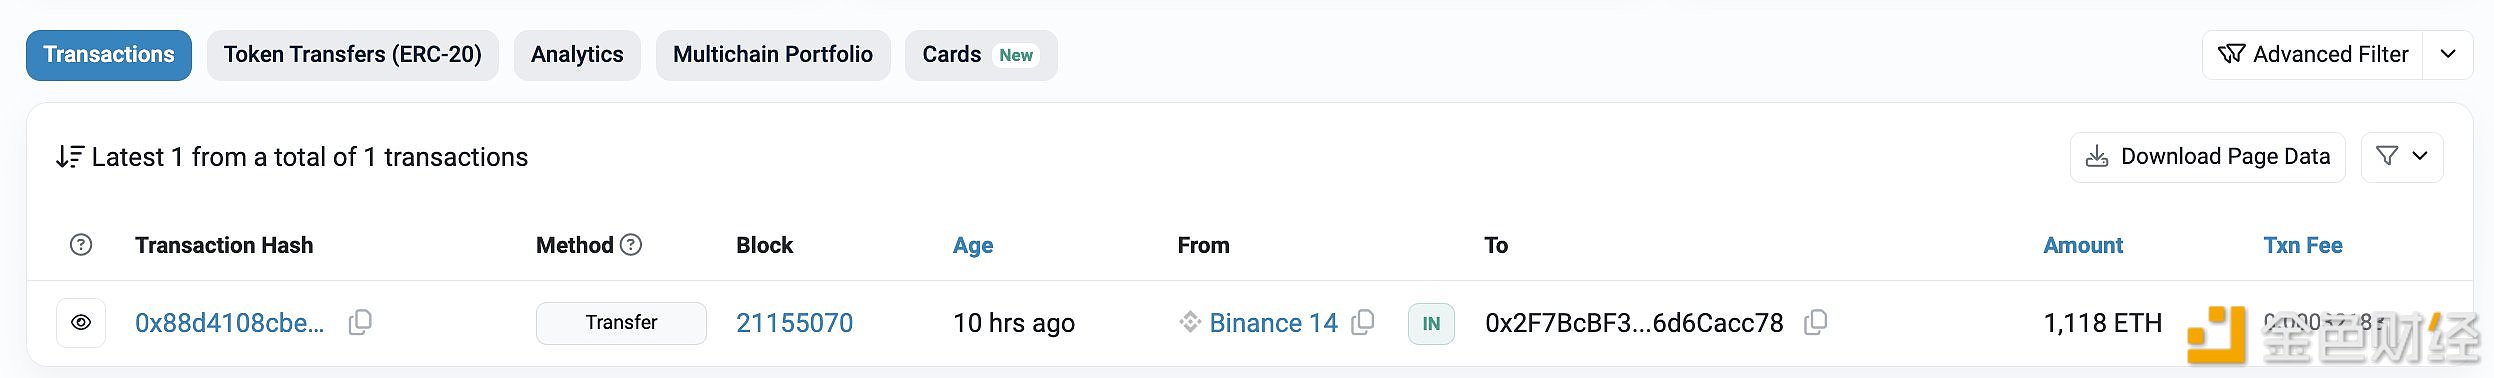Click the help icon in table header
This screenshot has height=378, width=2494.
coord(81,245)
